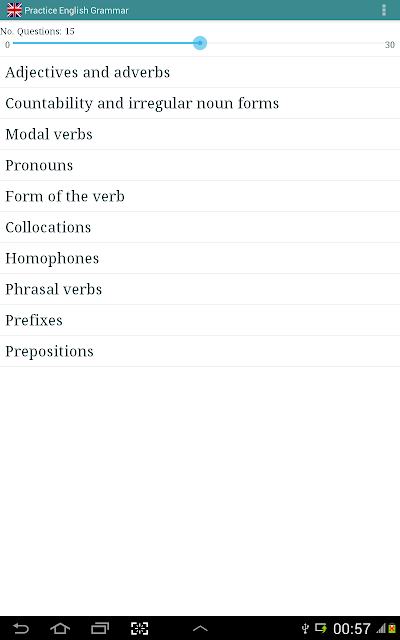Pick the Homophones category
The height and width of the screenshot is (640, 400).
(200, 258)
